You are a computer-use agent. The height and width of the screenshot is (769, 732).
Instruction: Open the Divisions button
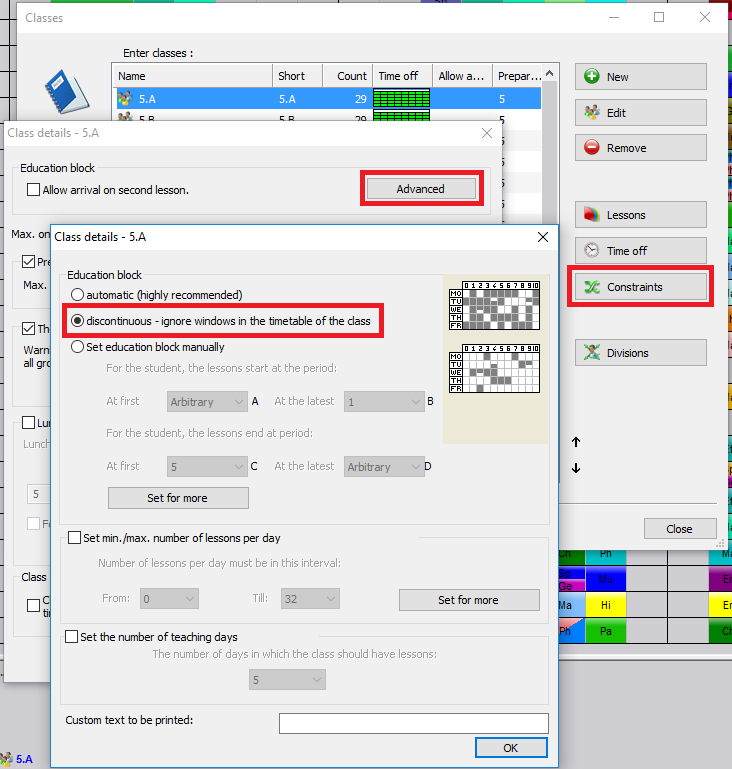[640, 353]
